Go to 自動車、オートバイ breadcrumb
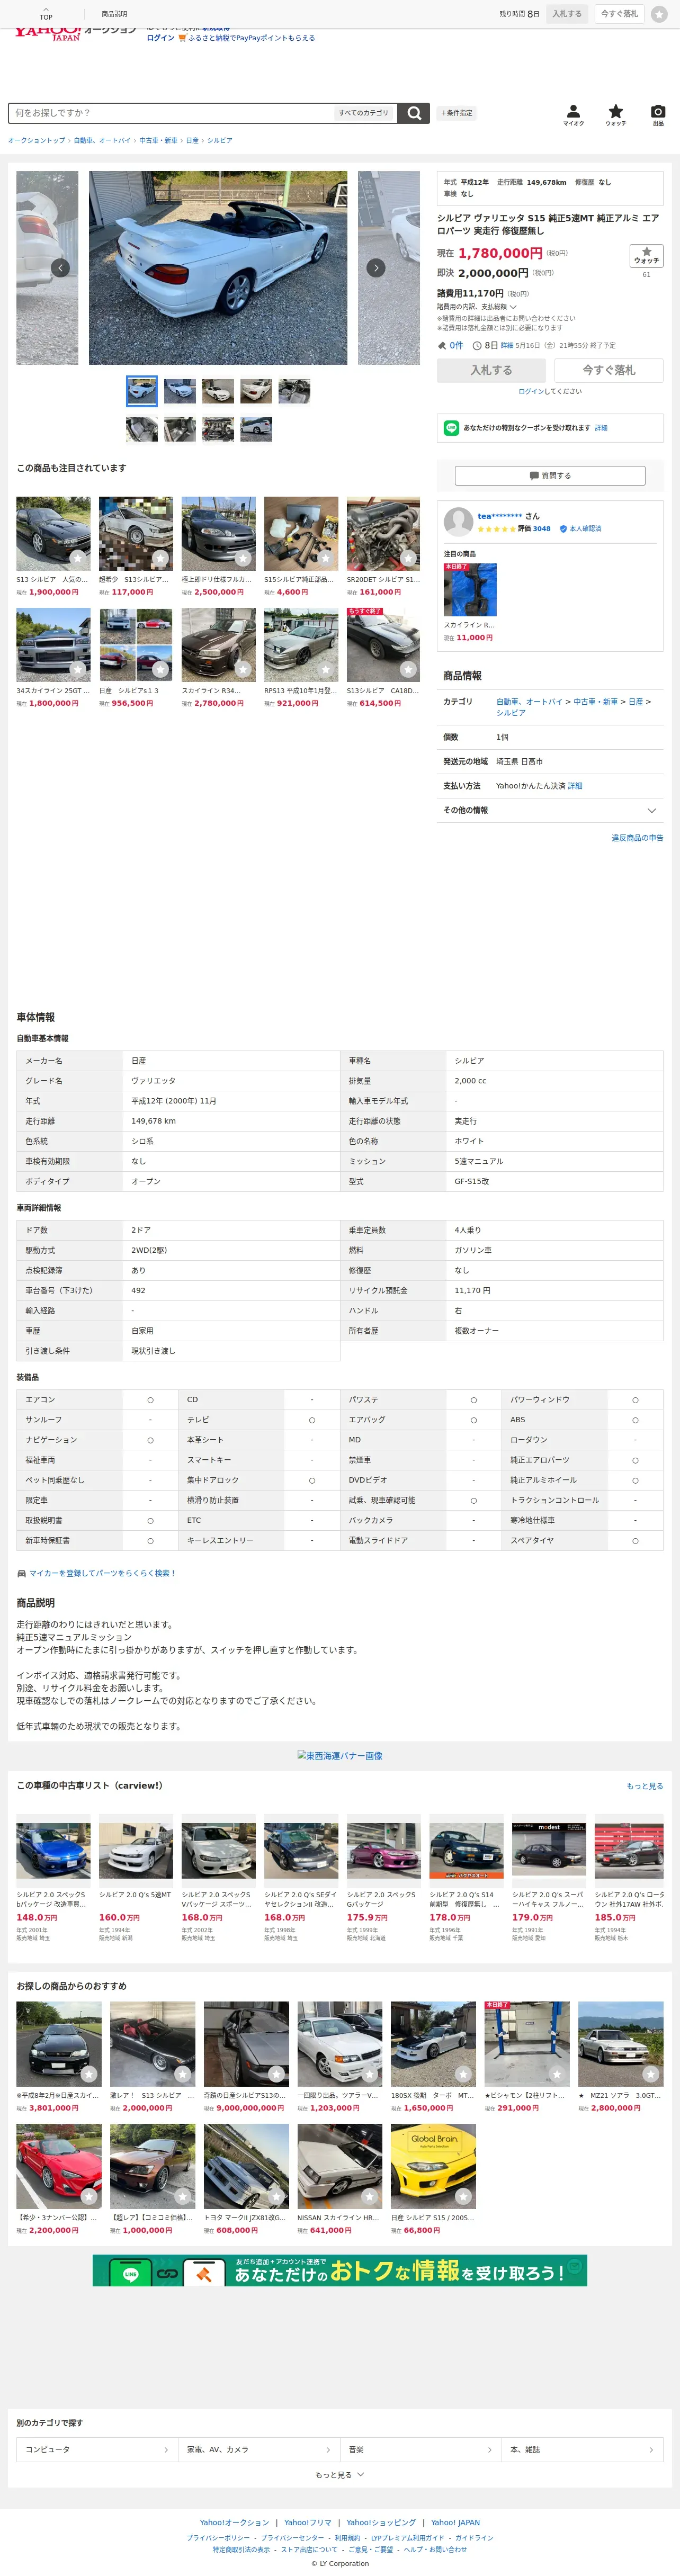The width and height of the screenshot is (680, 2576). [x=102, y=141]
